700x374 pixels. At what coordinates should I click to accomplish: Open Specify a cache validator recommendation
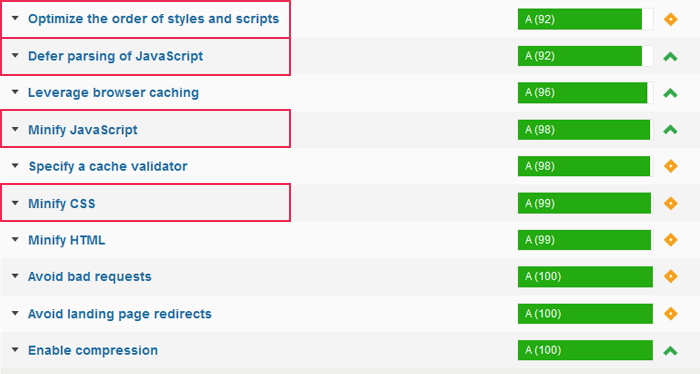click(108, 166)
